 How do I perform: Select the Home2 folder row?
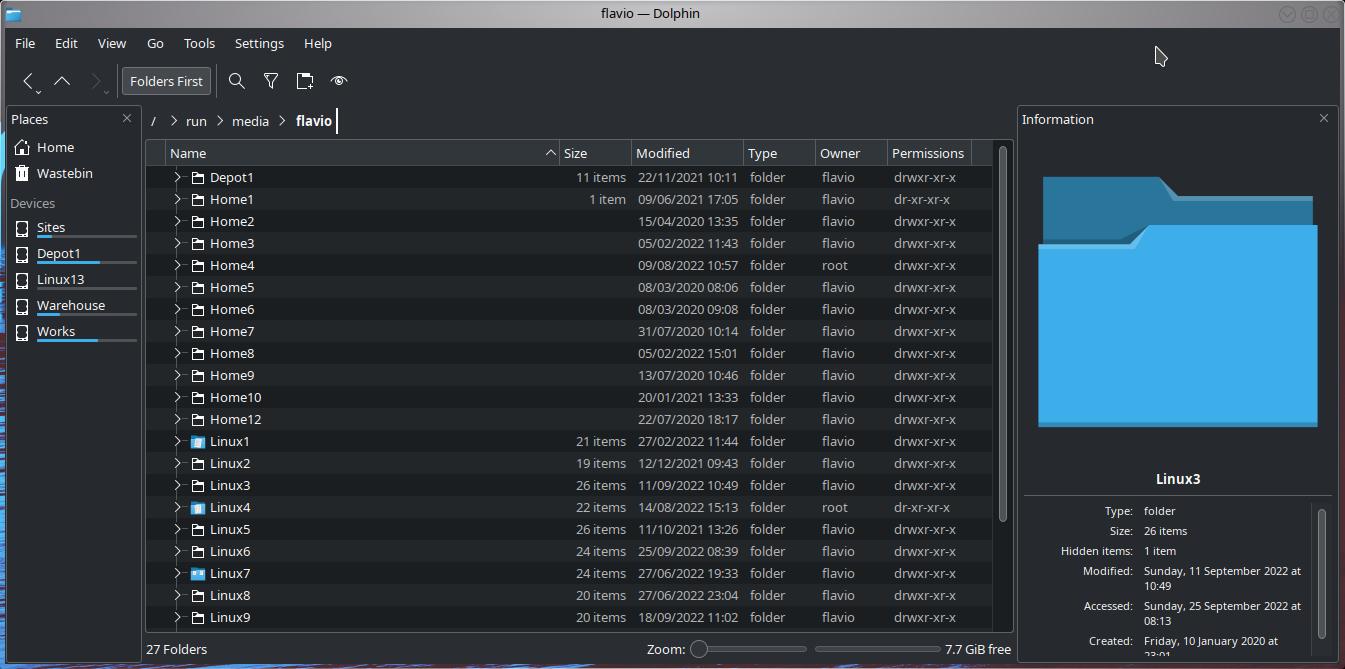tap(569, 221)
